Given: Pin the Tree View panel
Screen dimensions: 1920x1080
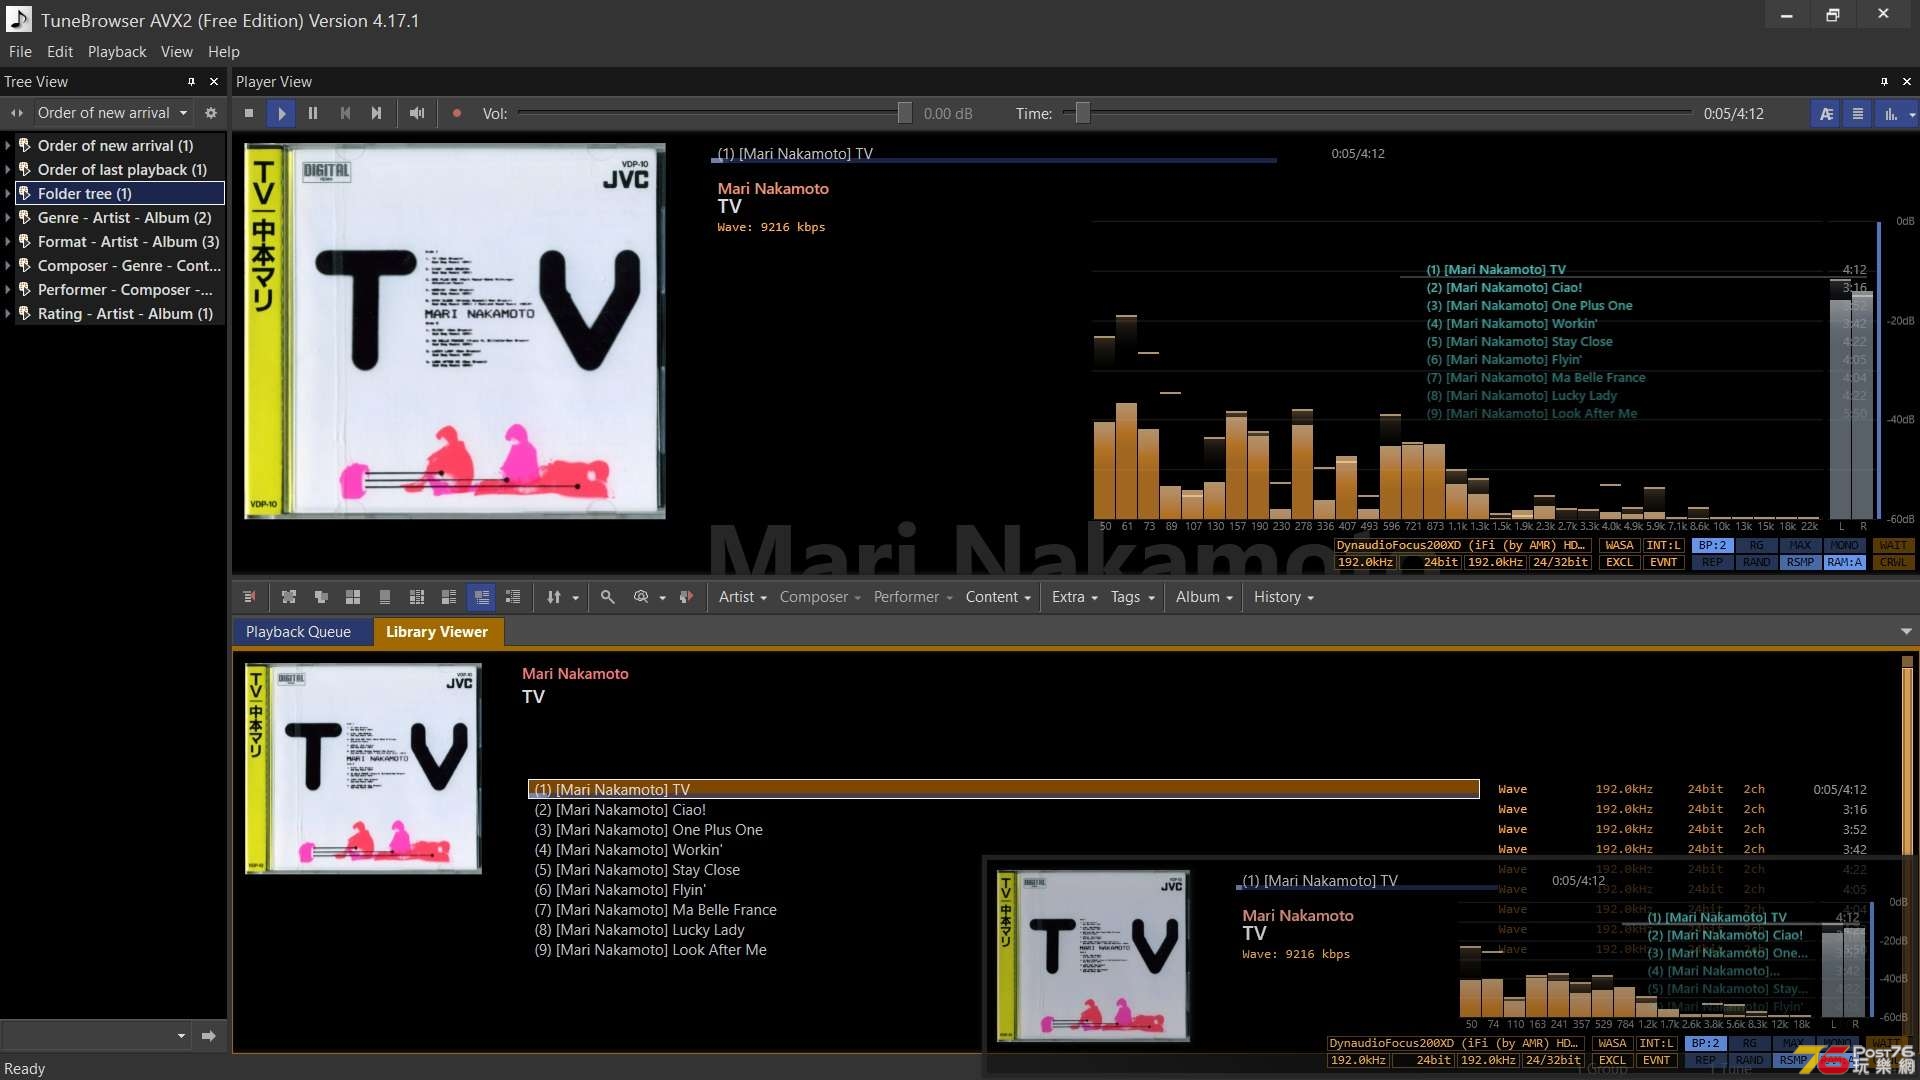Looking at the screenshot, I should [191, 82].
